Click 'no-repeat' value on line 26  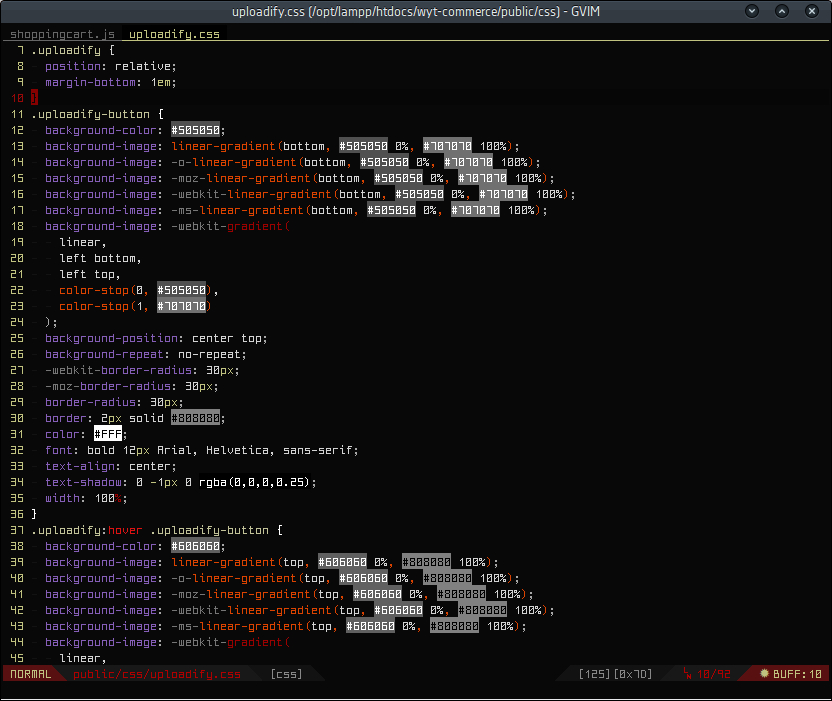(x=209, y=354)
